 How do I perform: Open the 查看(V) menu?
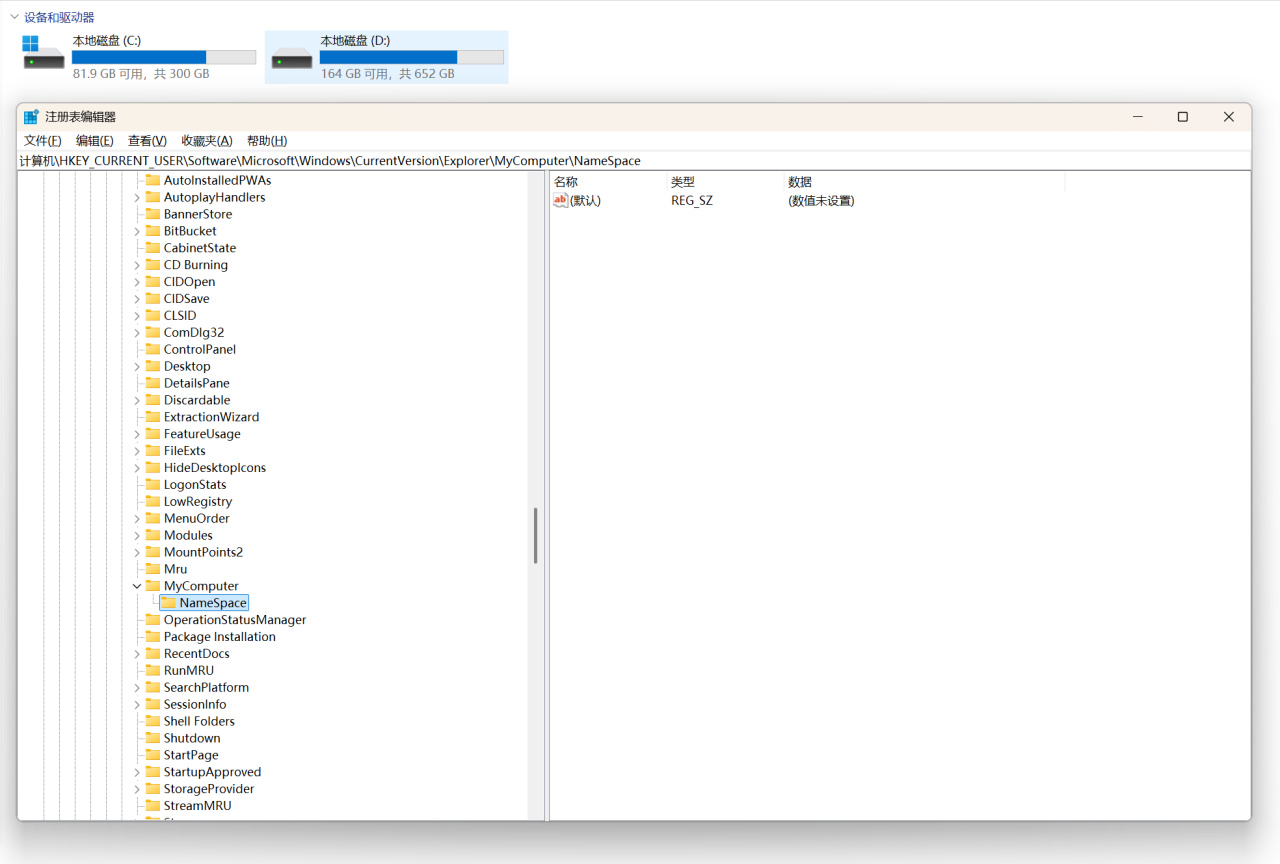pyautogui.click(x=147, y=141)
